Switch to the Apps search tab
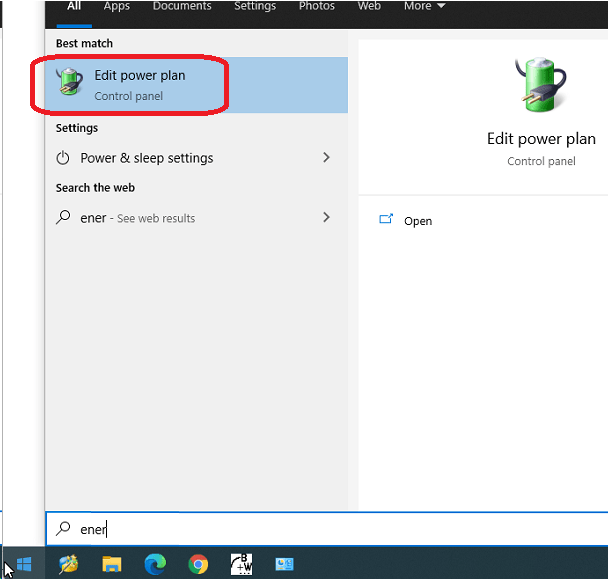The width and height of the screenshot is (608, 580). 117,6
